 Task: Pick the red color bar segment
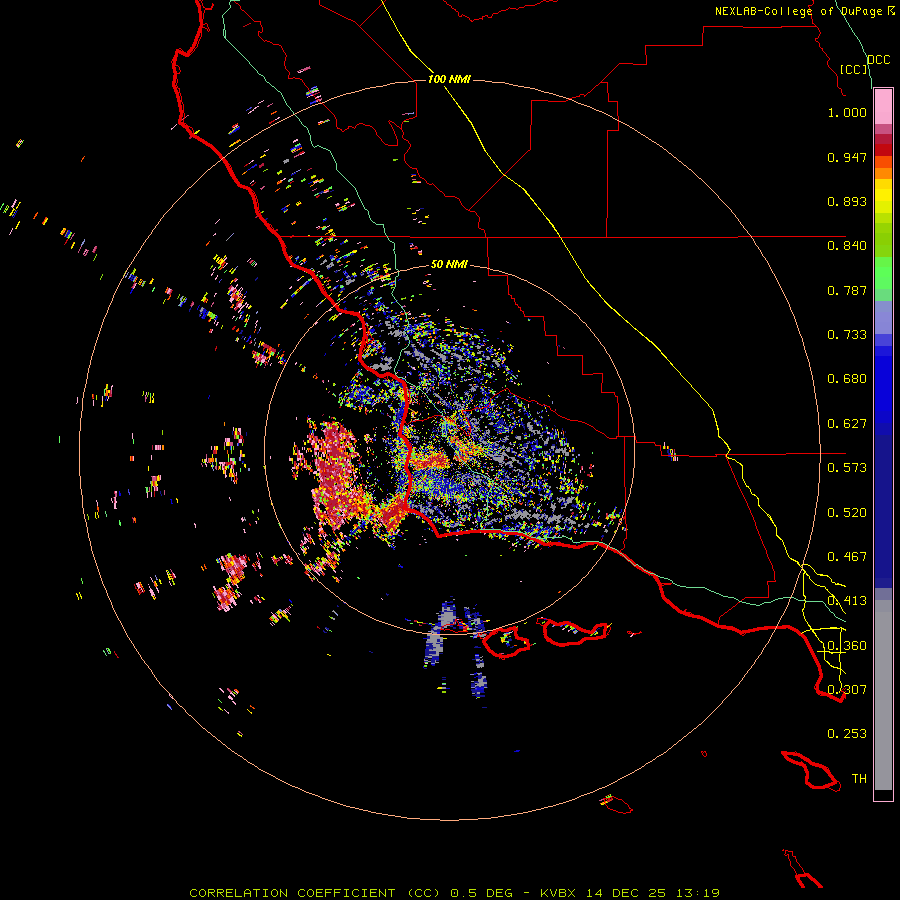[x=883, y=150]
